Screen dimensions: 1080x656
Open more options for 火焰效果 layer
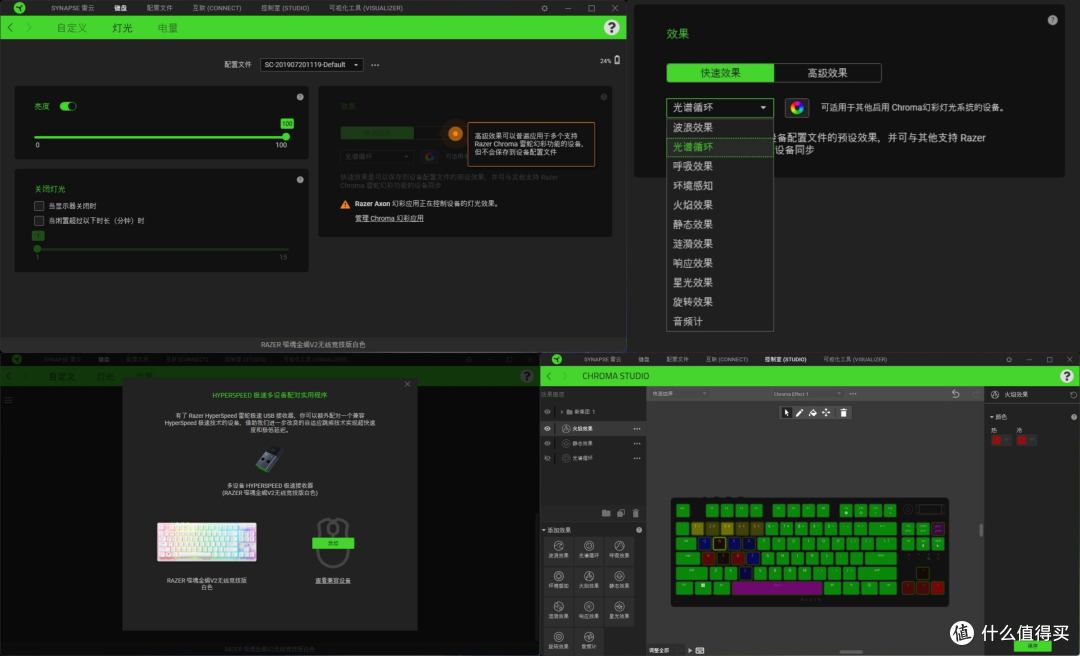(x=637, y=429)
